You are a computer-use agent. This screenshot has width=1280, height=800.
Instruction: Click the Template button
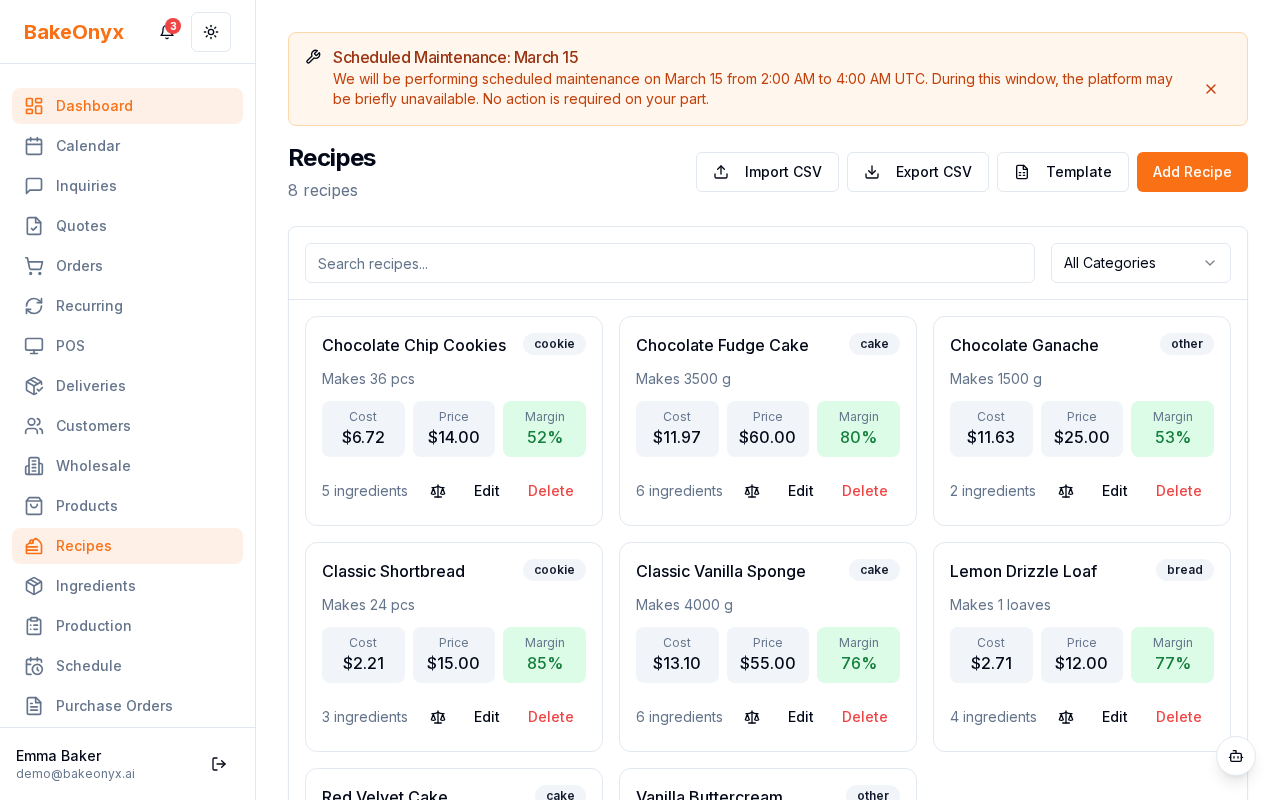1062,172
